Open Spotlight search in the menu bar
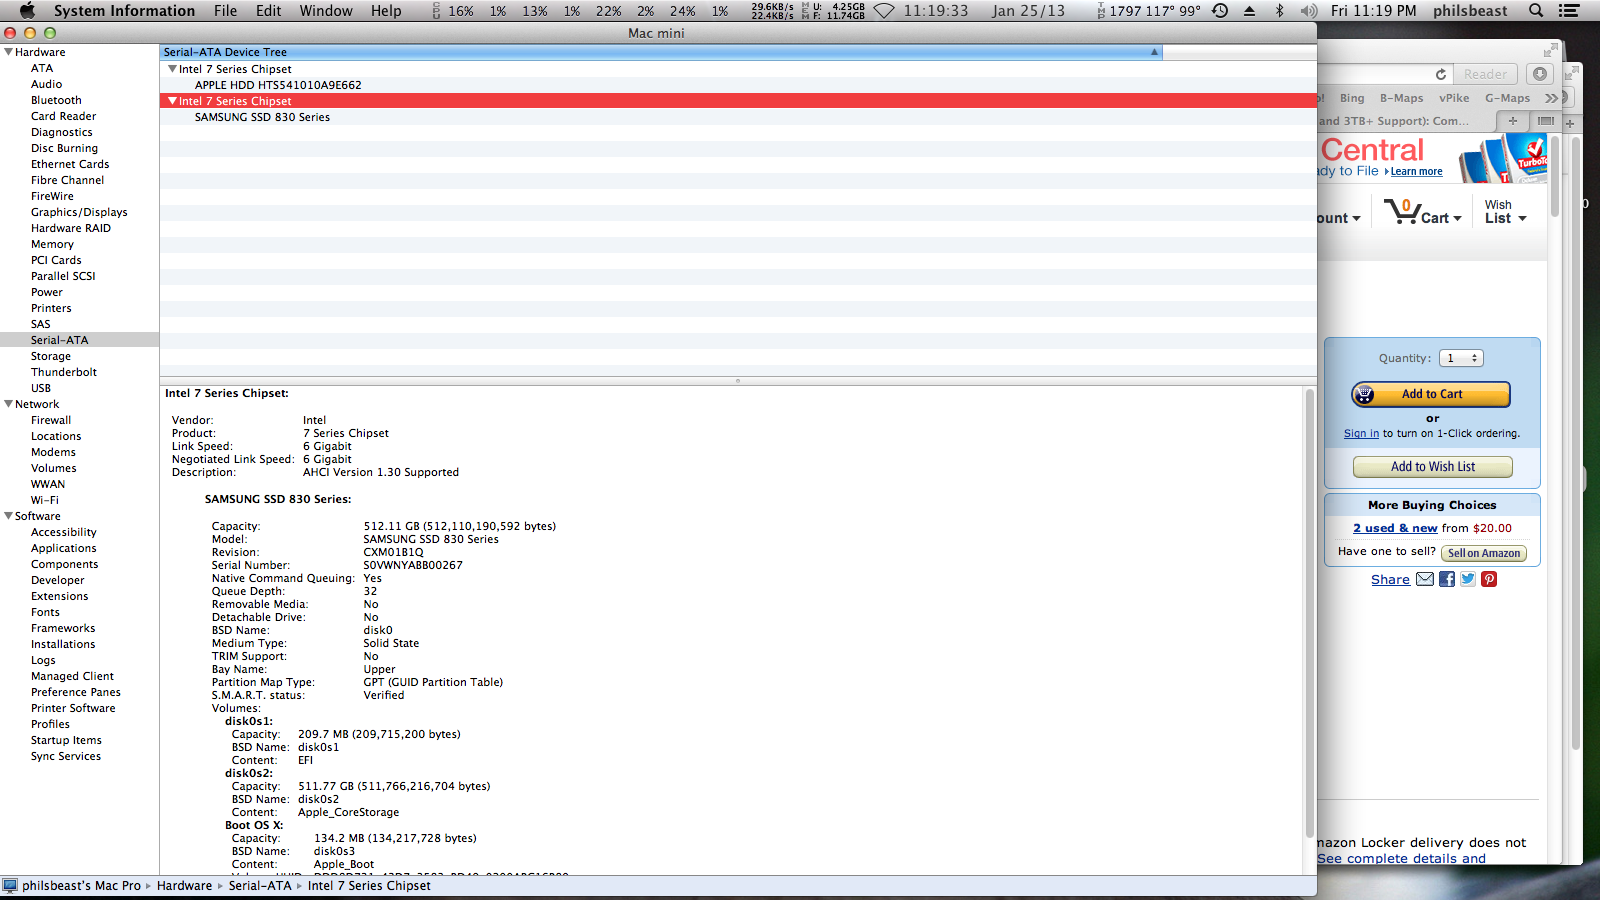This screenshot has width=1600, height=900. pyautogui.click(x=1536, y=11)
